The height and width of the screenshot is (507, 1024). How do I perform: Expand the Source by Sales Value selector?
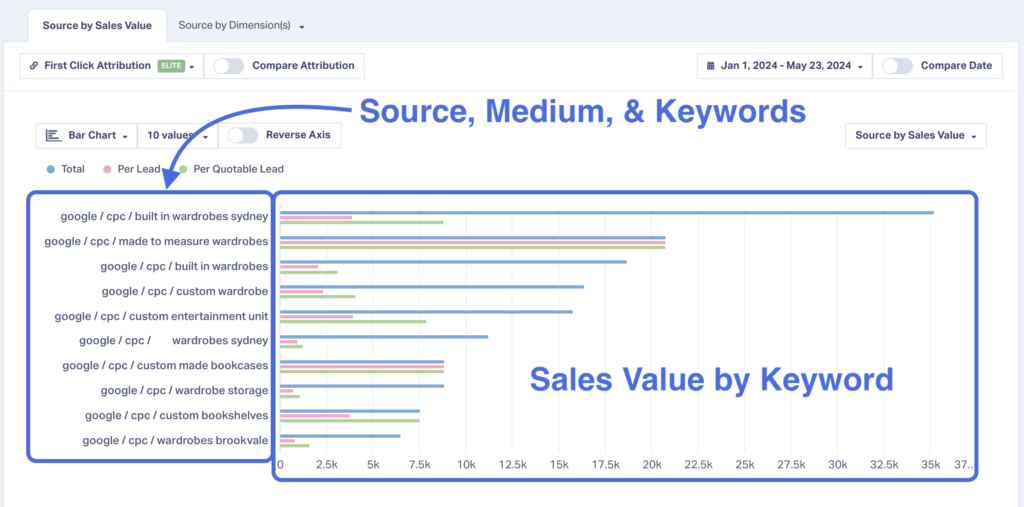(x=916, y=136)
